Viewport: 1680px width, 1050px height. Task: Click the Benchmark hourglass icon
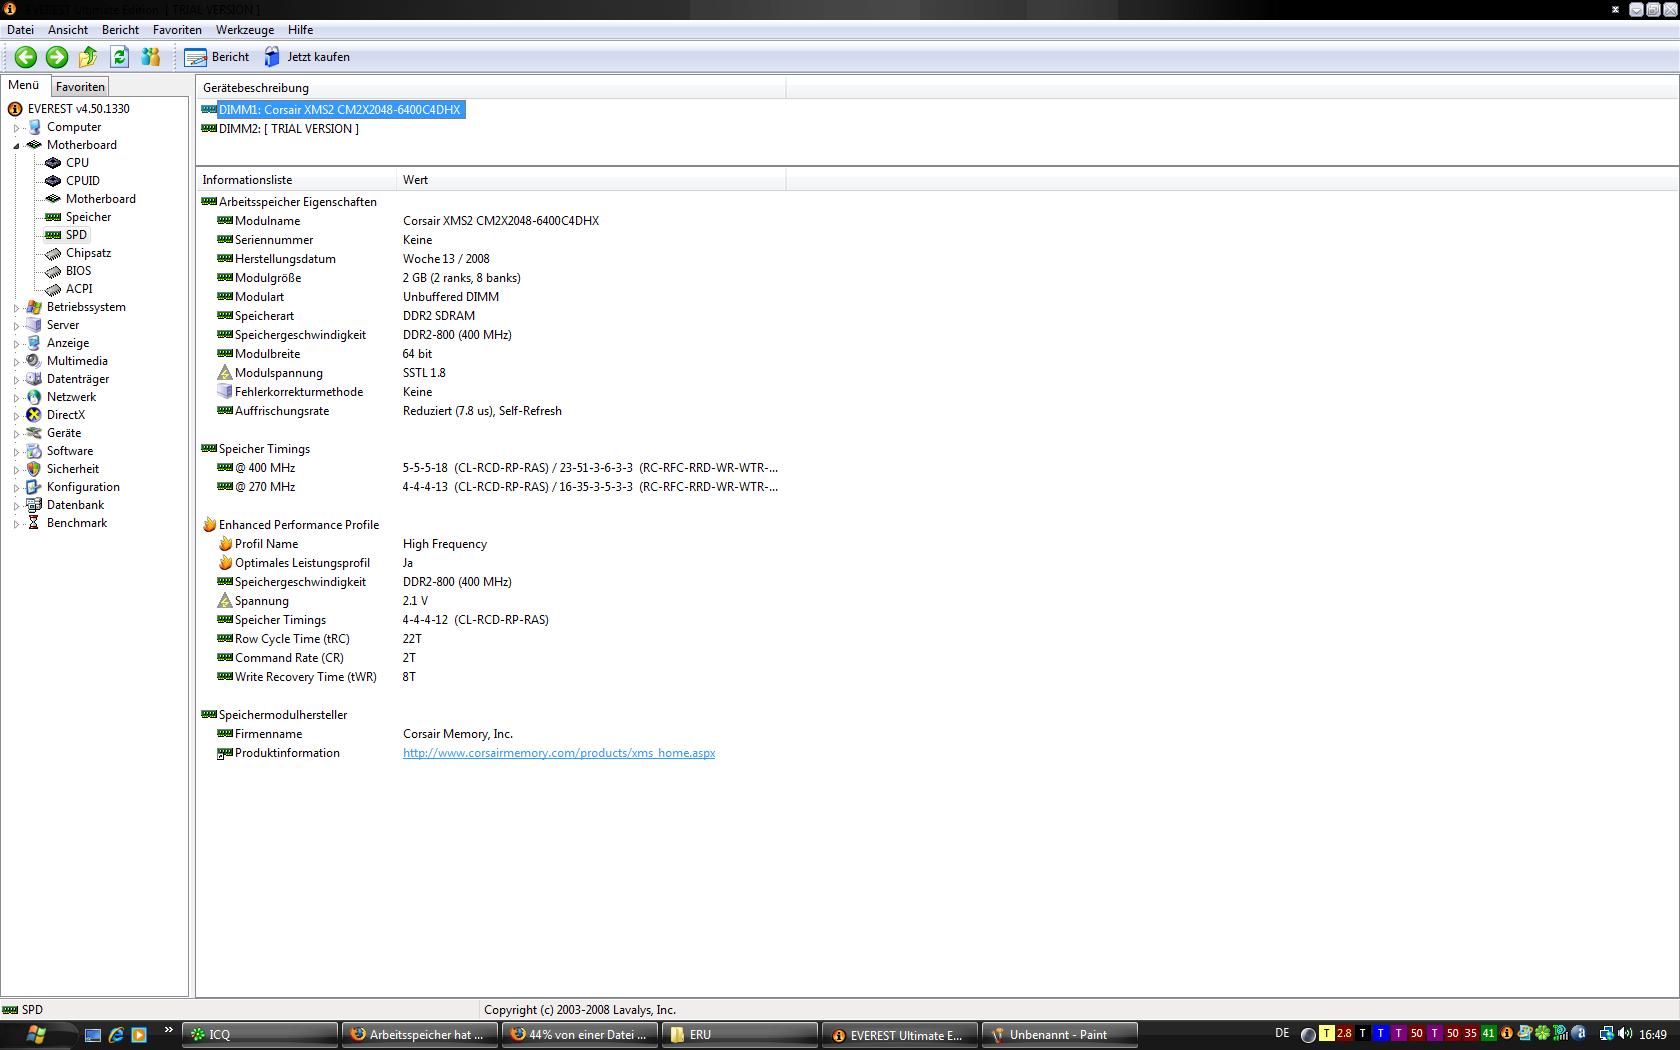34,523
